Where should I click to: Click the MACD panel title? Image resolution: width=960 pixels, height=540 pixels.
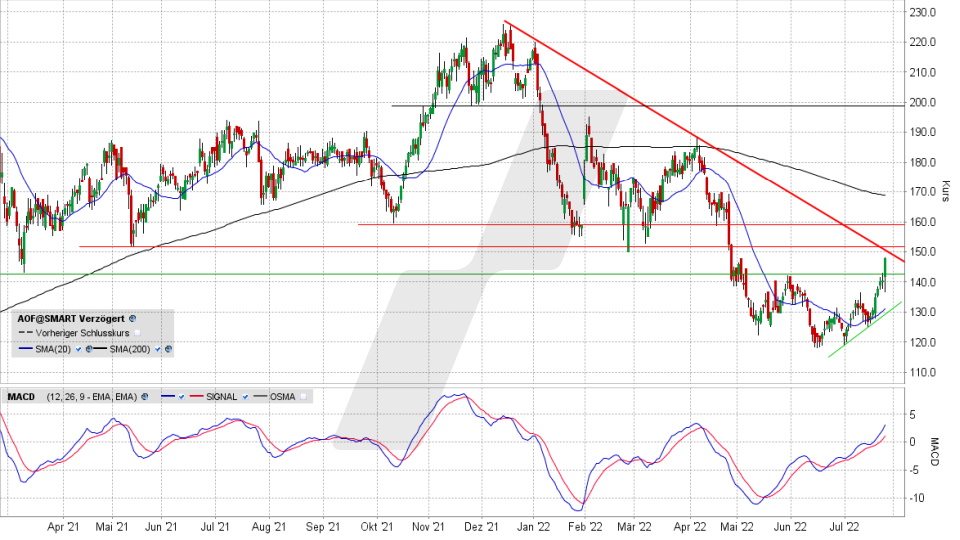[x=21, y=397]
